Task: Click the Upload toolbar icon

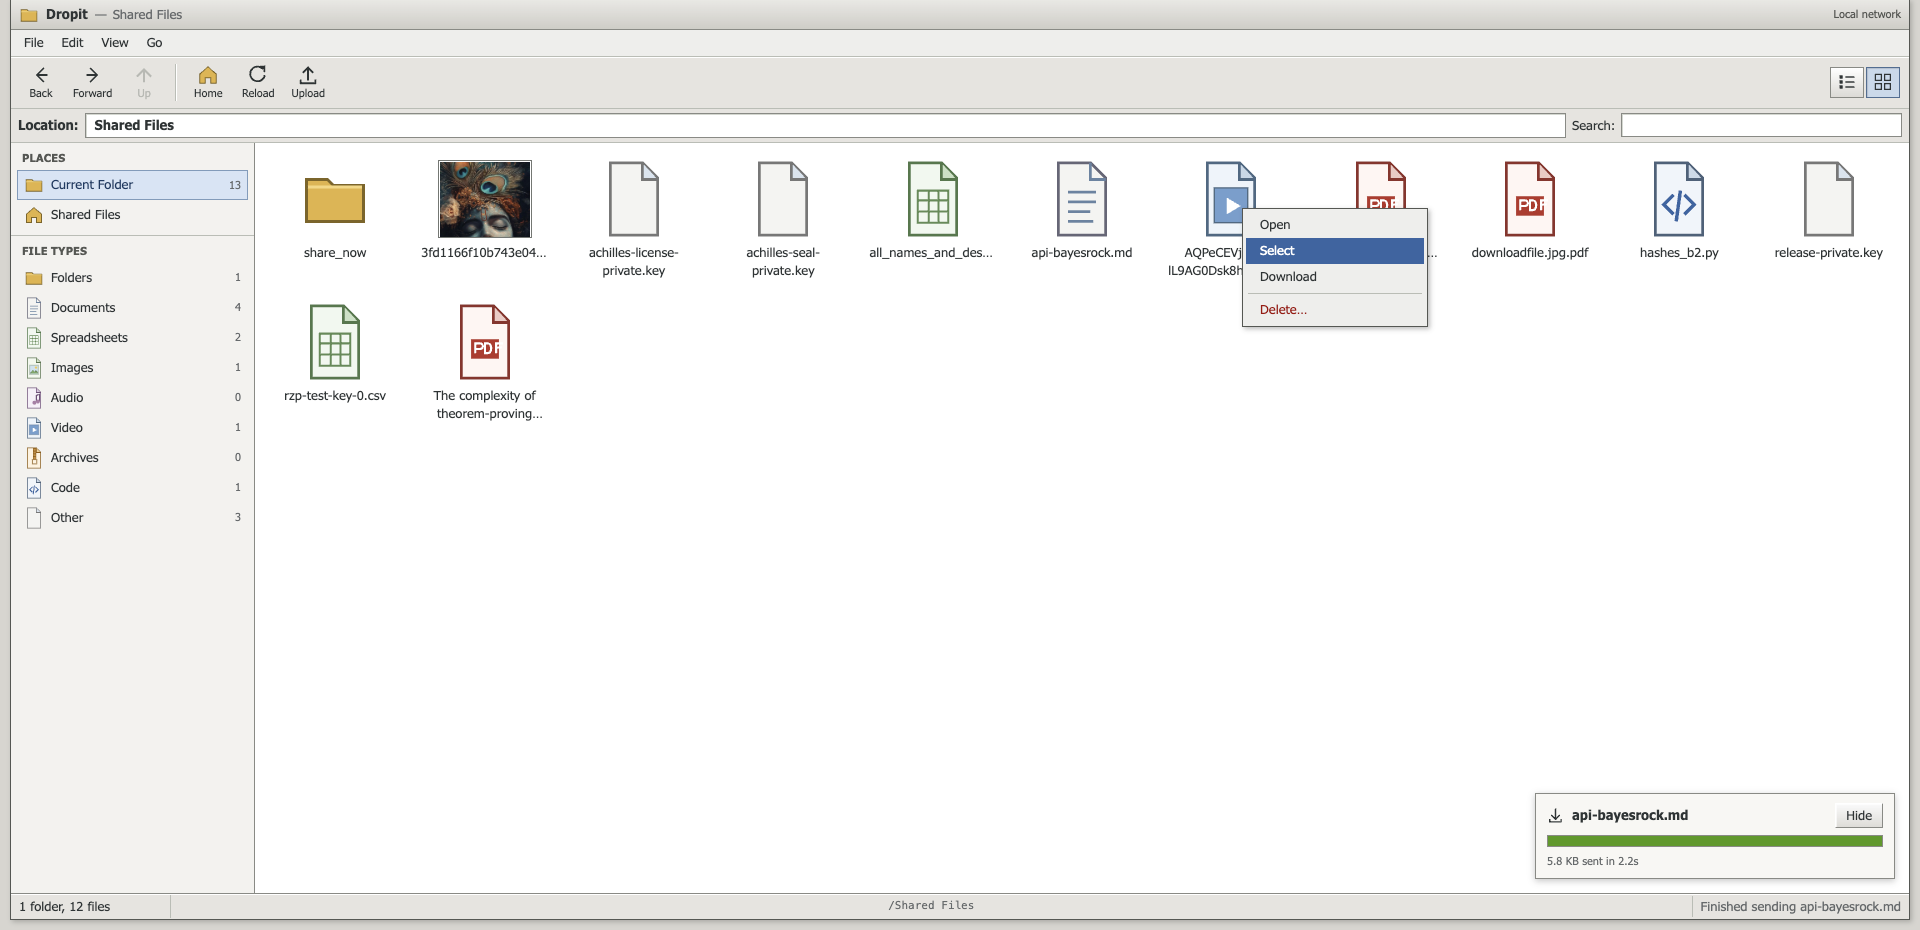Action: 308,82
